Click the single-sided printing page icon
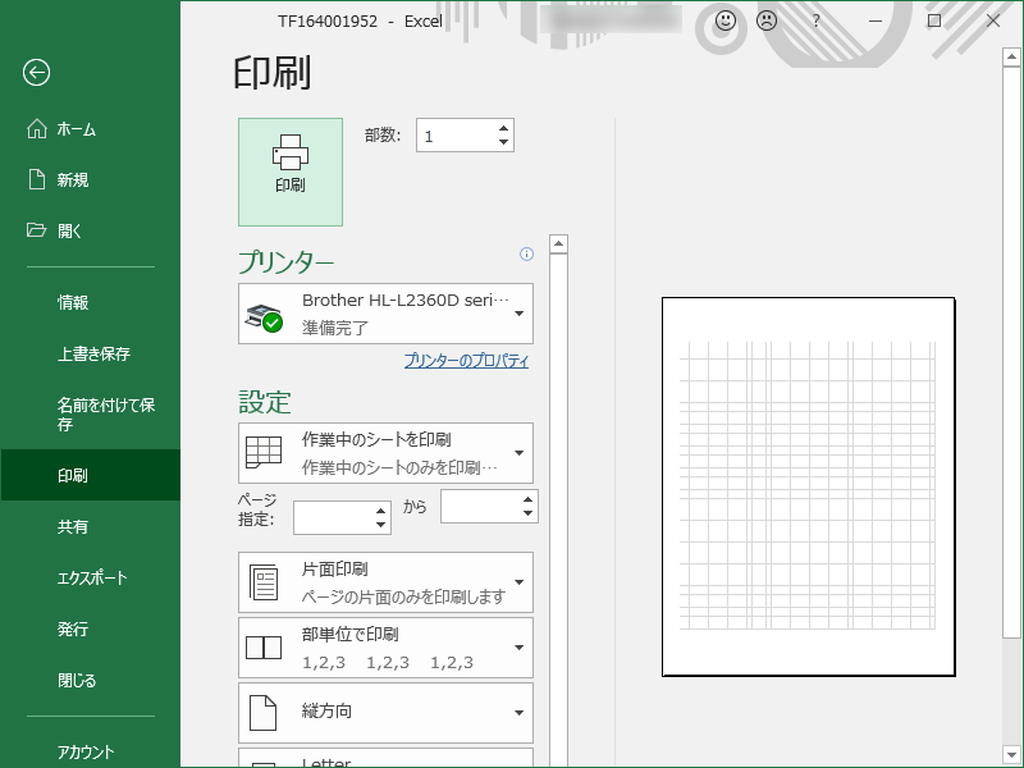 click(264, 582)
